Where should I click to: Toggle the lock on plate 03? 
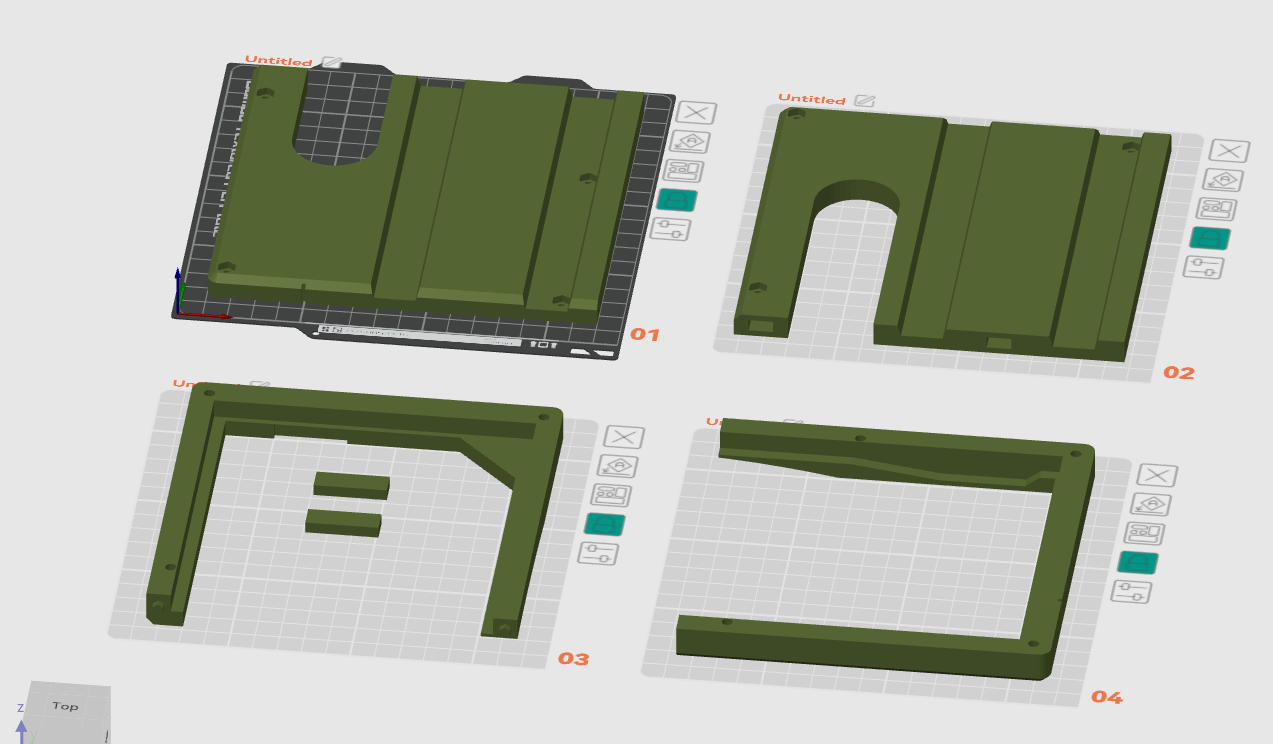click(x=605, y=524)
